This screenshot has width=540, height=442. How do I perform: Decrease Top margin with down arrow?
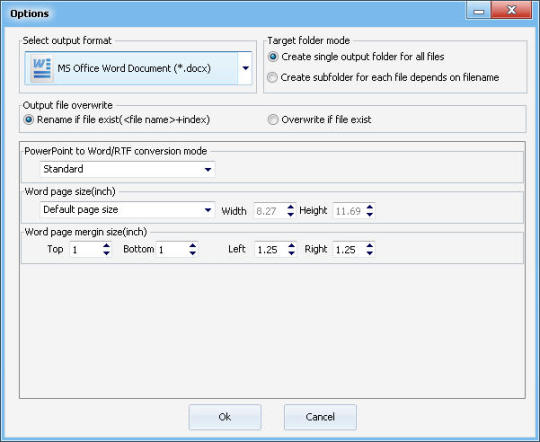tap(106, 253)
